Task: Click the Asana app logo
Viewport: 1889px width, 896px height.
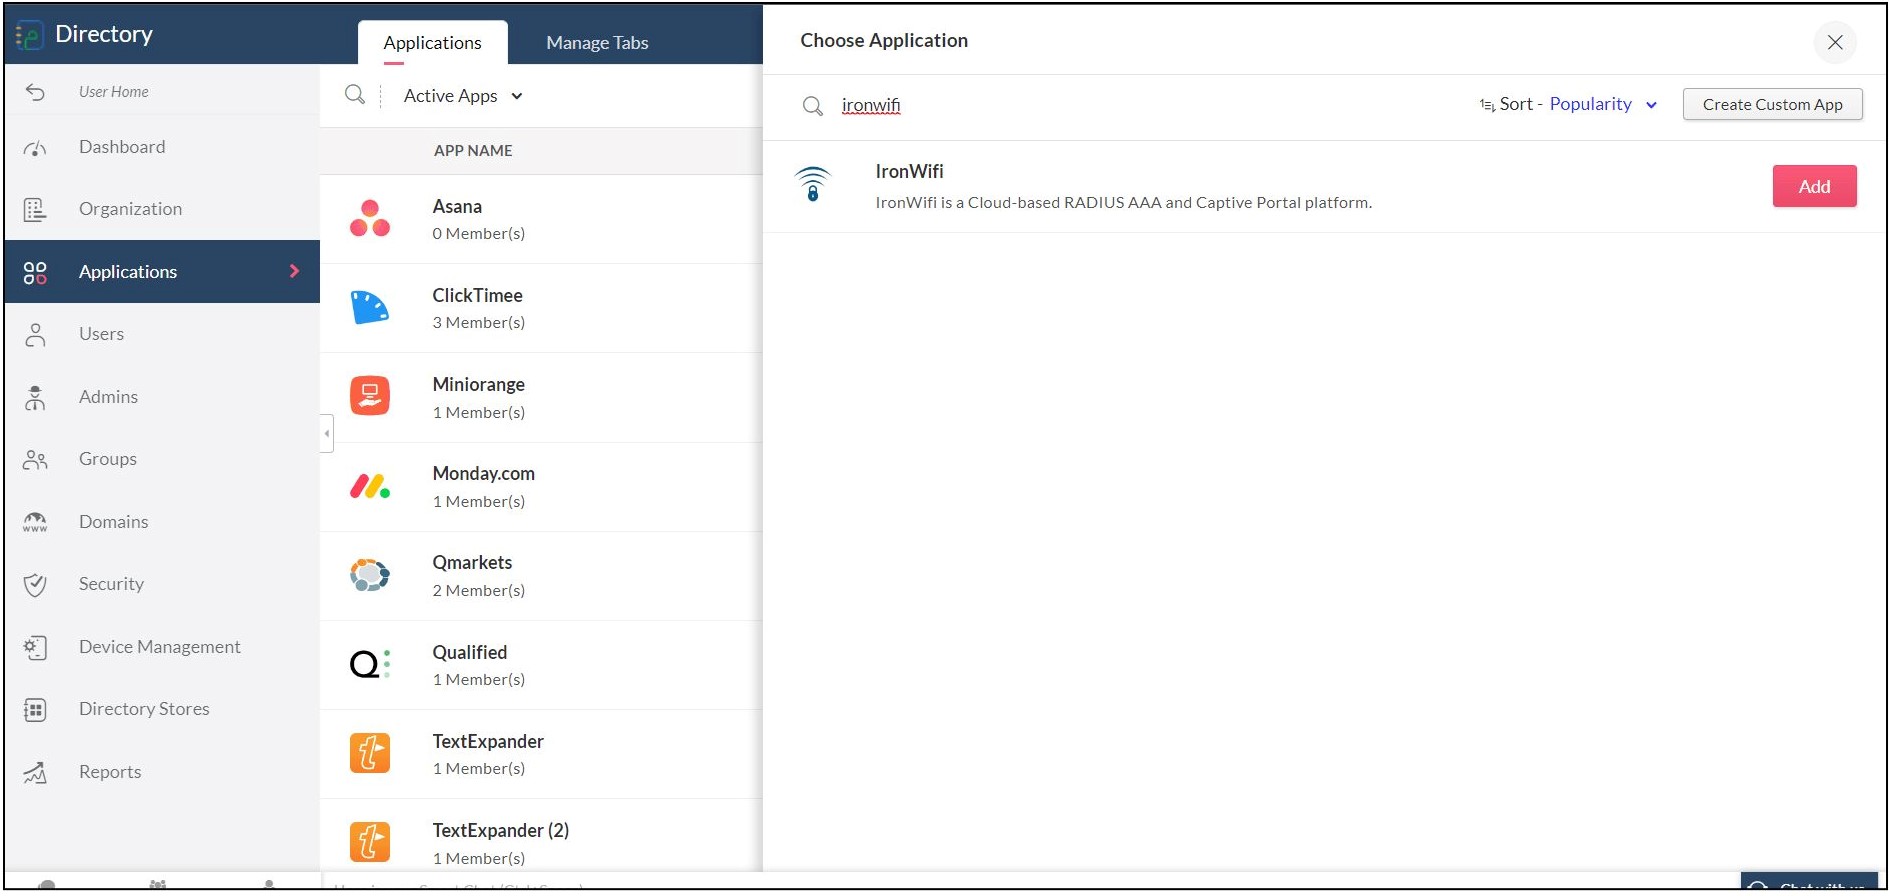Action: (x=370, y=218)
